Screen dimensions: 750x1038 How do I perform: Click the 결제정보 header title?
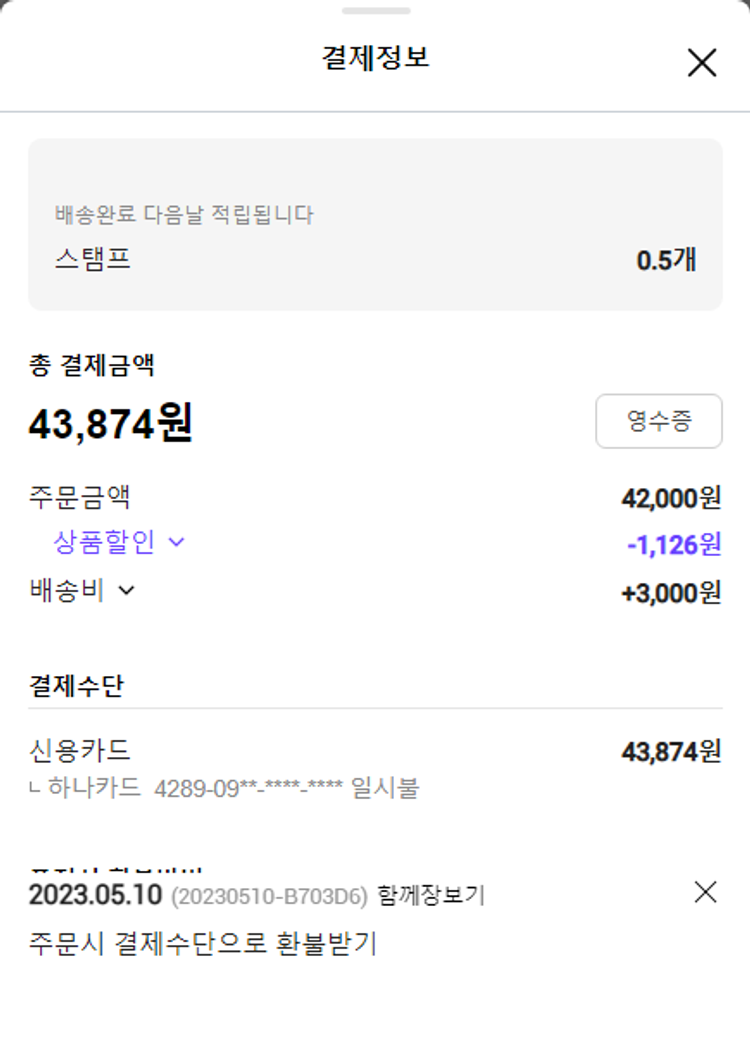pyautogui.click(x=375, y=58)
